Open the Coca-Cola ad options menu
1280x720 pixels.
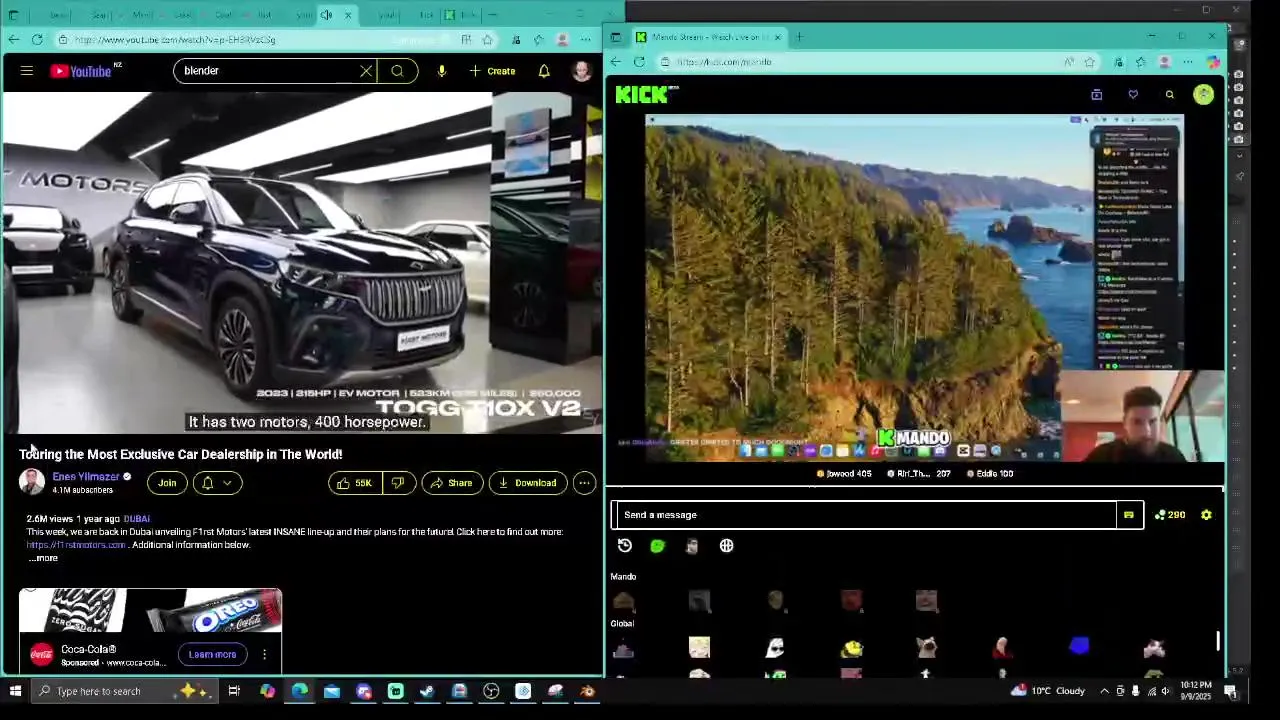coord(264,655)
